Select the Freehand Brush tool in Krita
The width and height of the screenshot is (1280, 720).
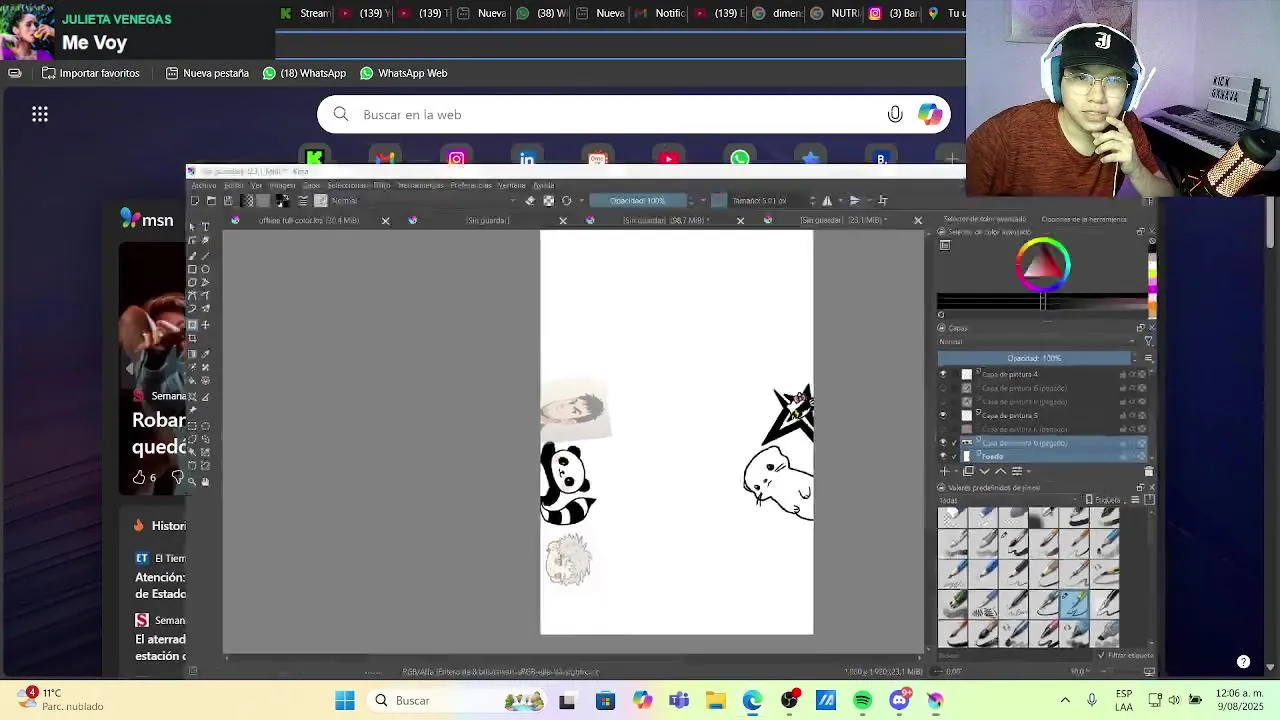pyautogui.click(x=192, y=255)
